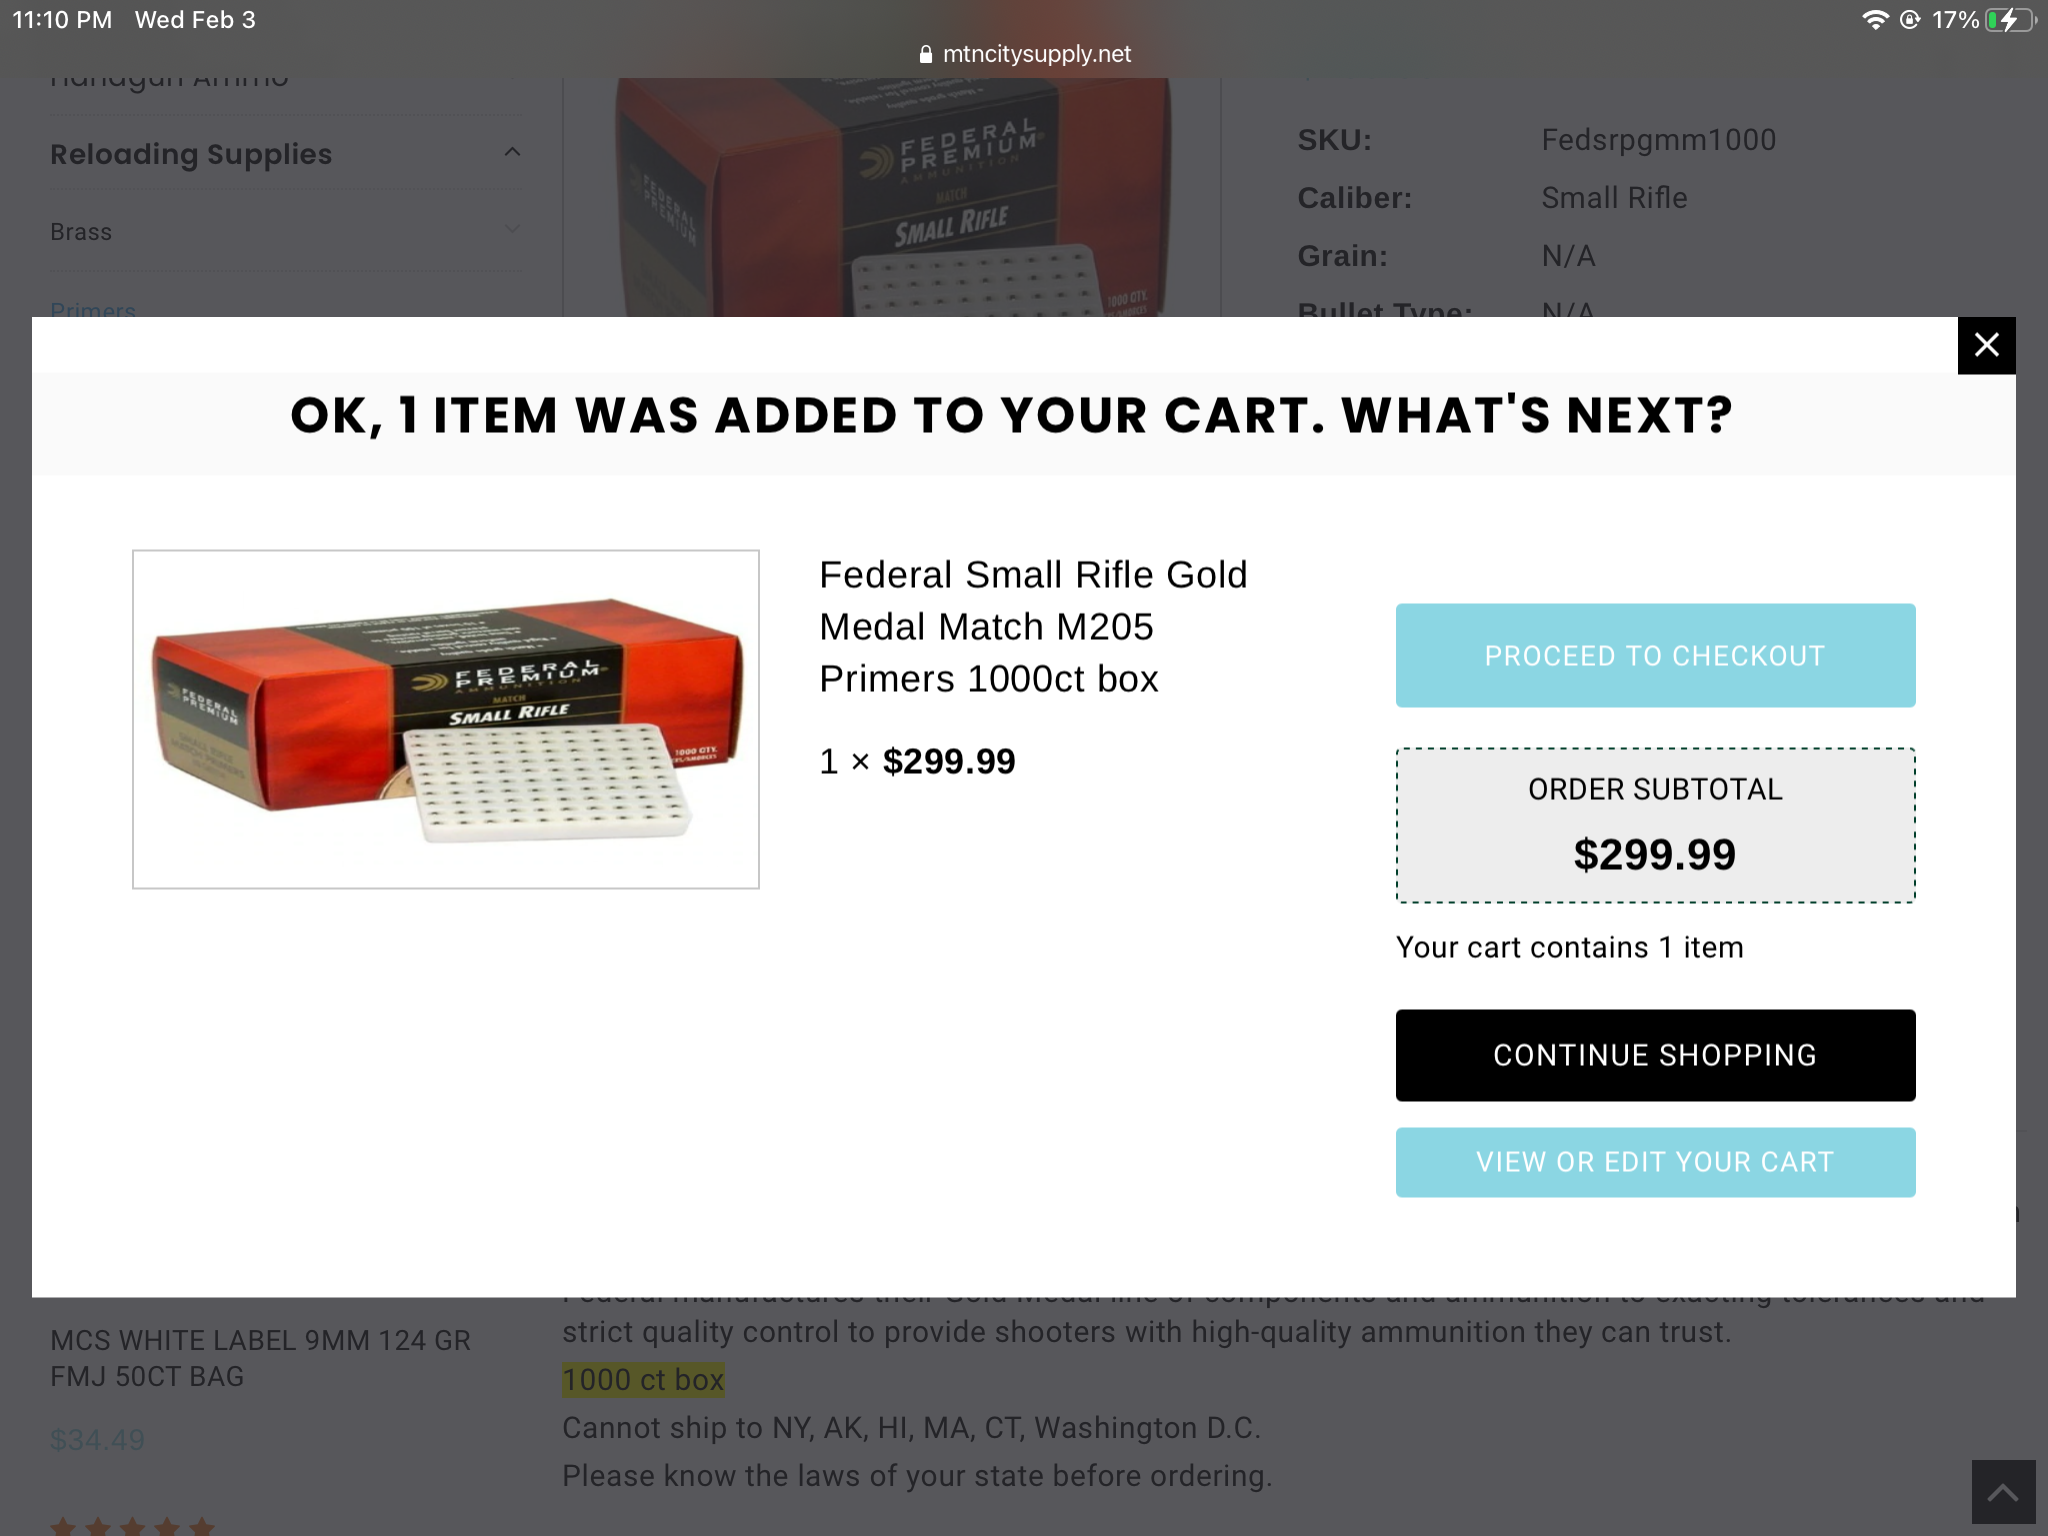The image size is (2048, 1536).
Task: Tap the Wi-Fi status icon
Action: click(x=1874, y=20)
